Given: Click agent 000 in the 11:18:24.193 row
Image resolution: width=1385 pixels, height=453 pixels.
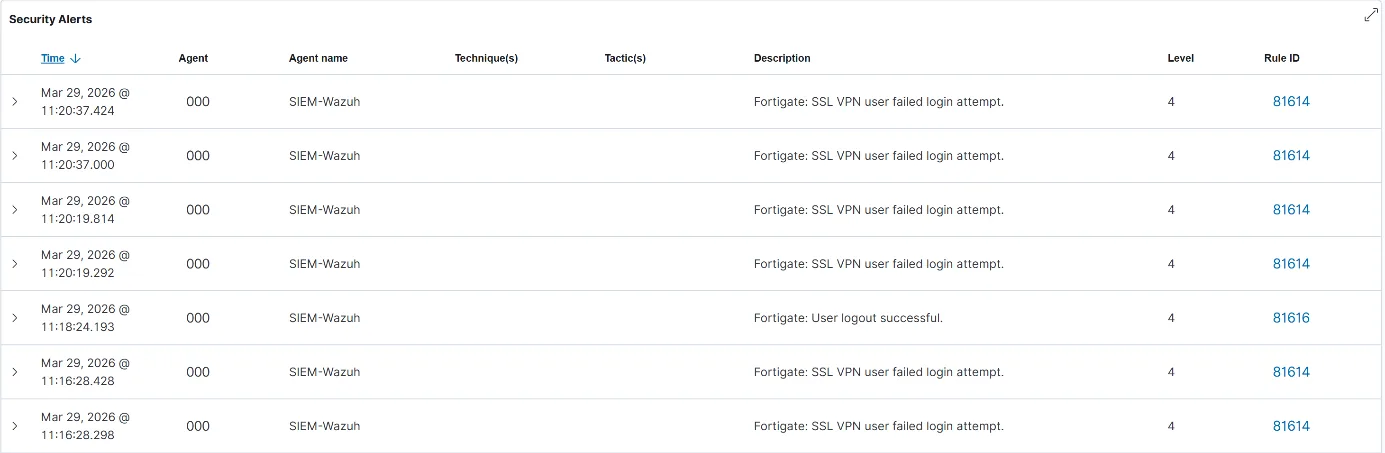Looking at the screenshot, I should tap(198, 317).
